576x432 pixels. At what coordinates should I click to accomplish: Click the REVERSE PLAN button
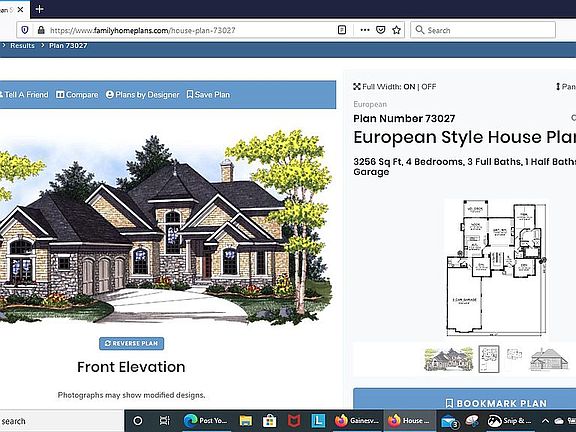click(x=132, y=343)
